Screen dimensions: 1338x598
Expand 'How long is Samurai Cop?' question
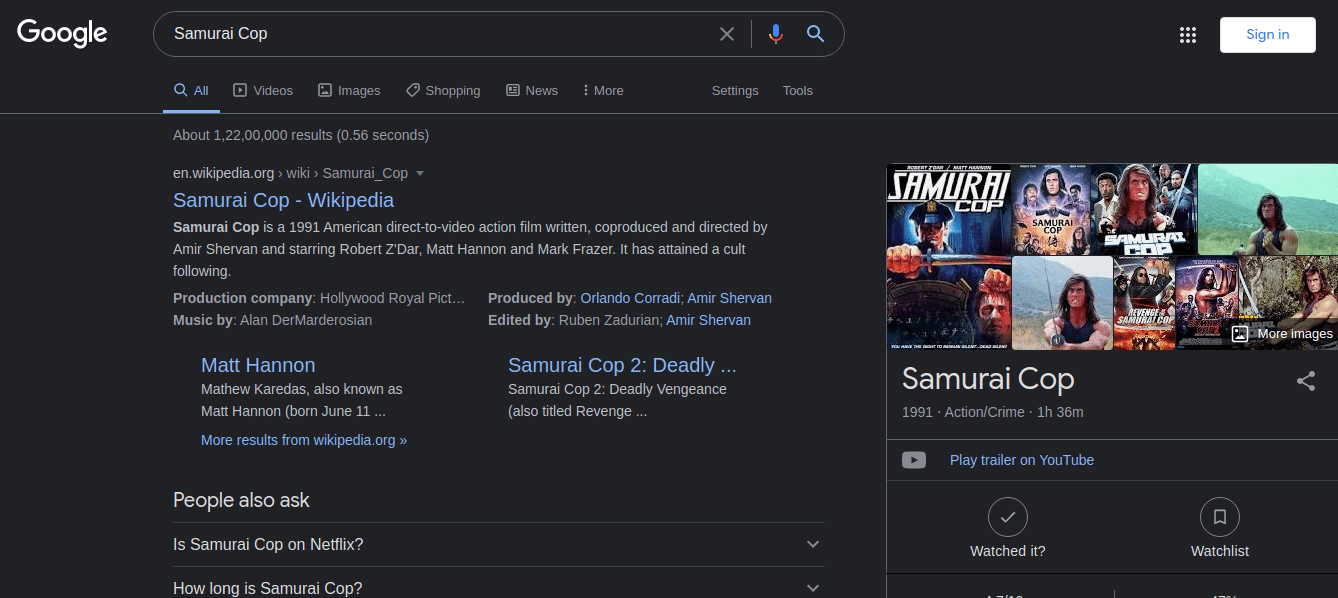(x=499, y=586)
